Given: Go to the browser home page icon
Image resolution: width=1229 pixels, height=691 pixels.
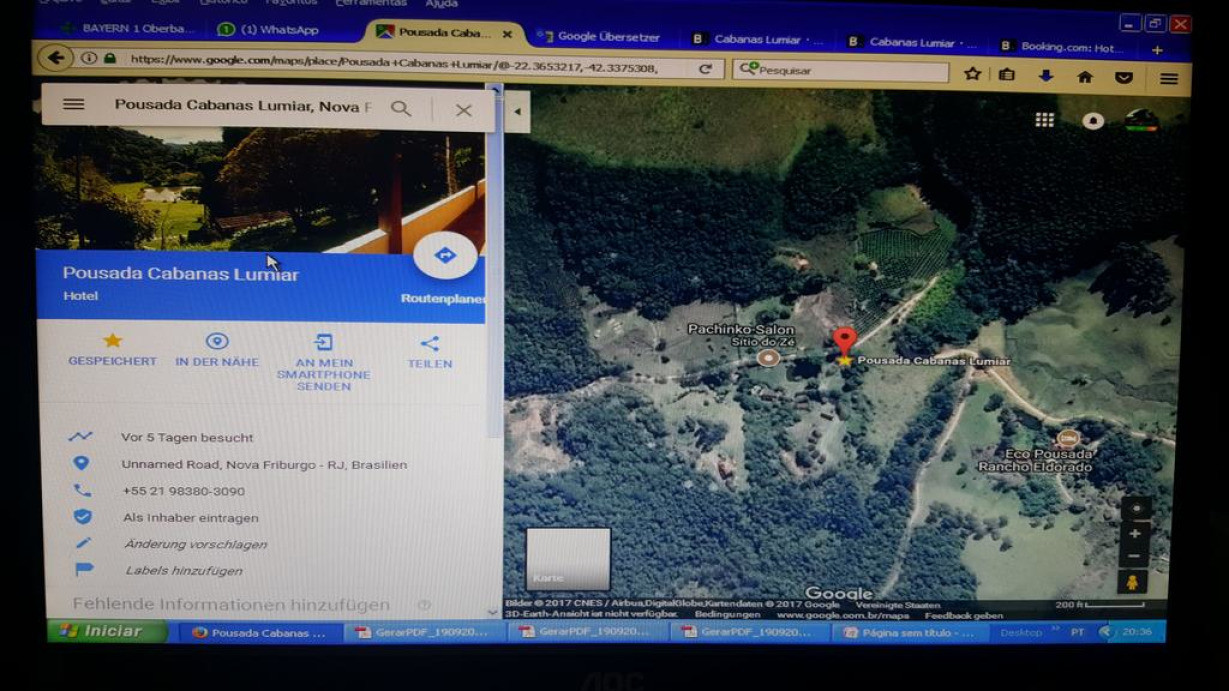Looking at the screenshot, I should tap(1085, 77).
